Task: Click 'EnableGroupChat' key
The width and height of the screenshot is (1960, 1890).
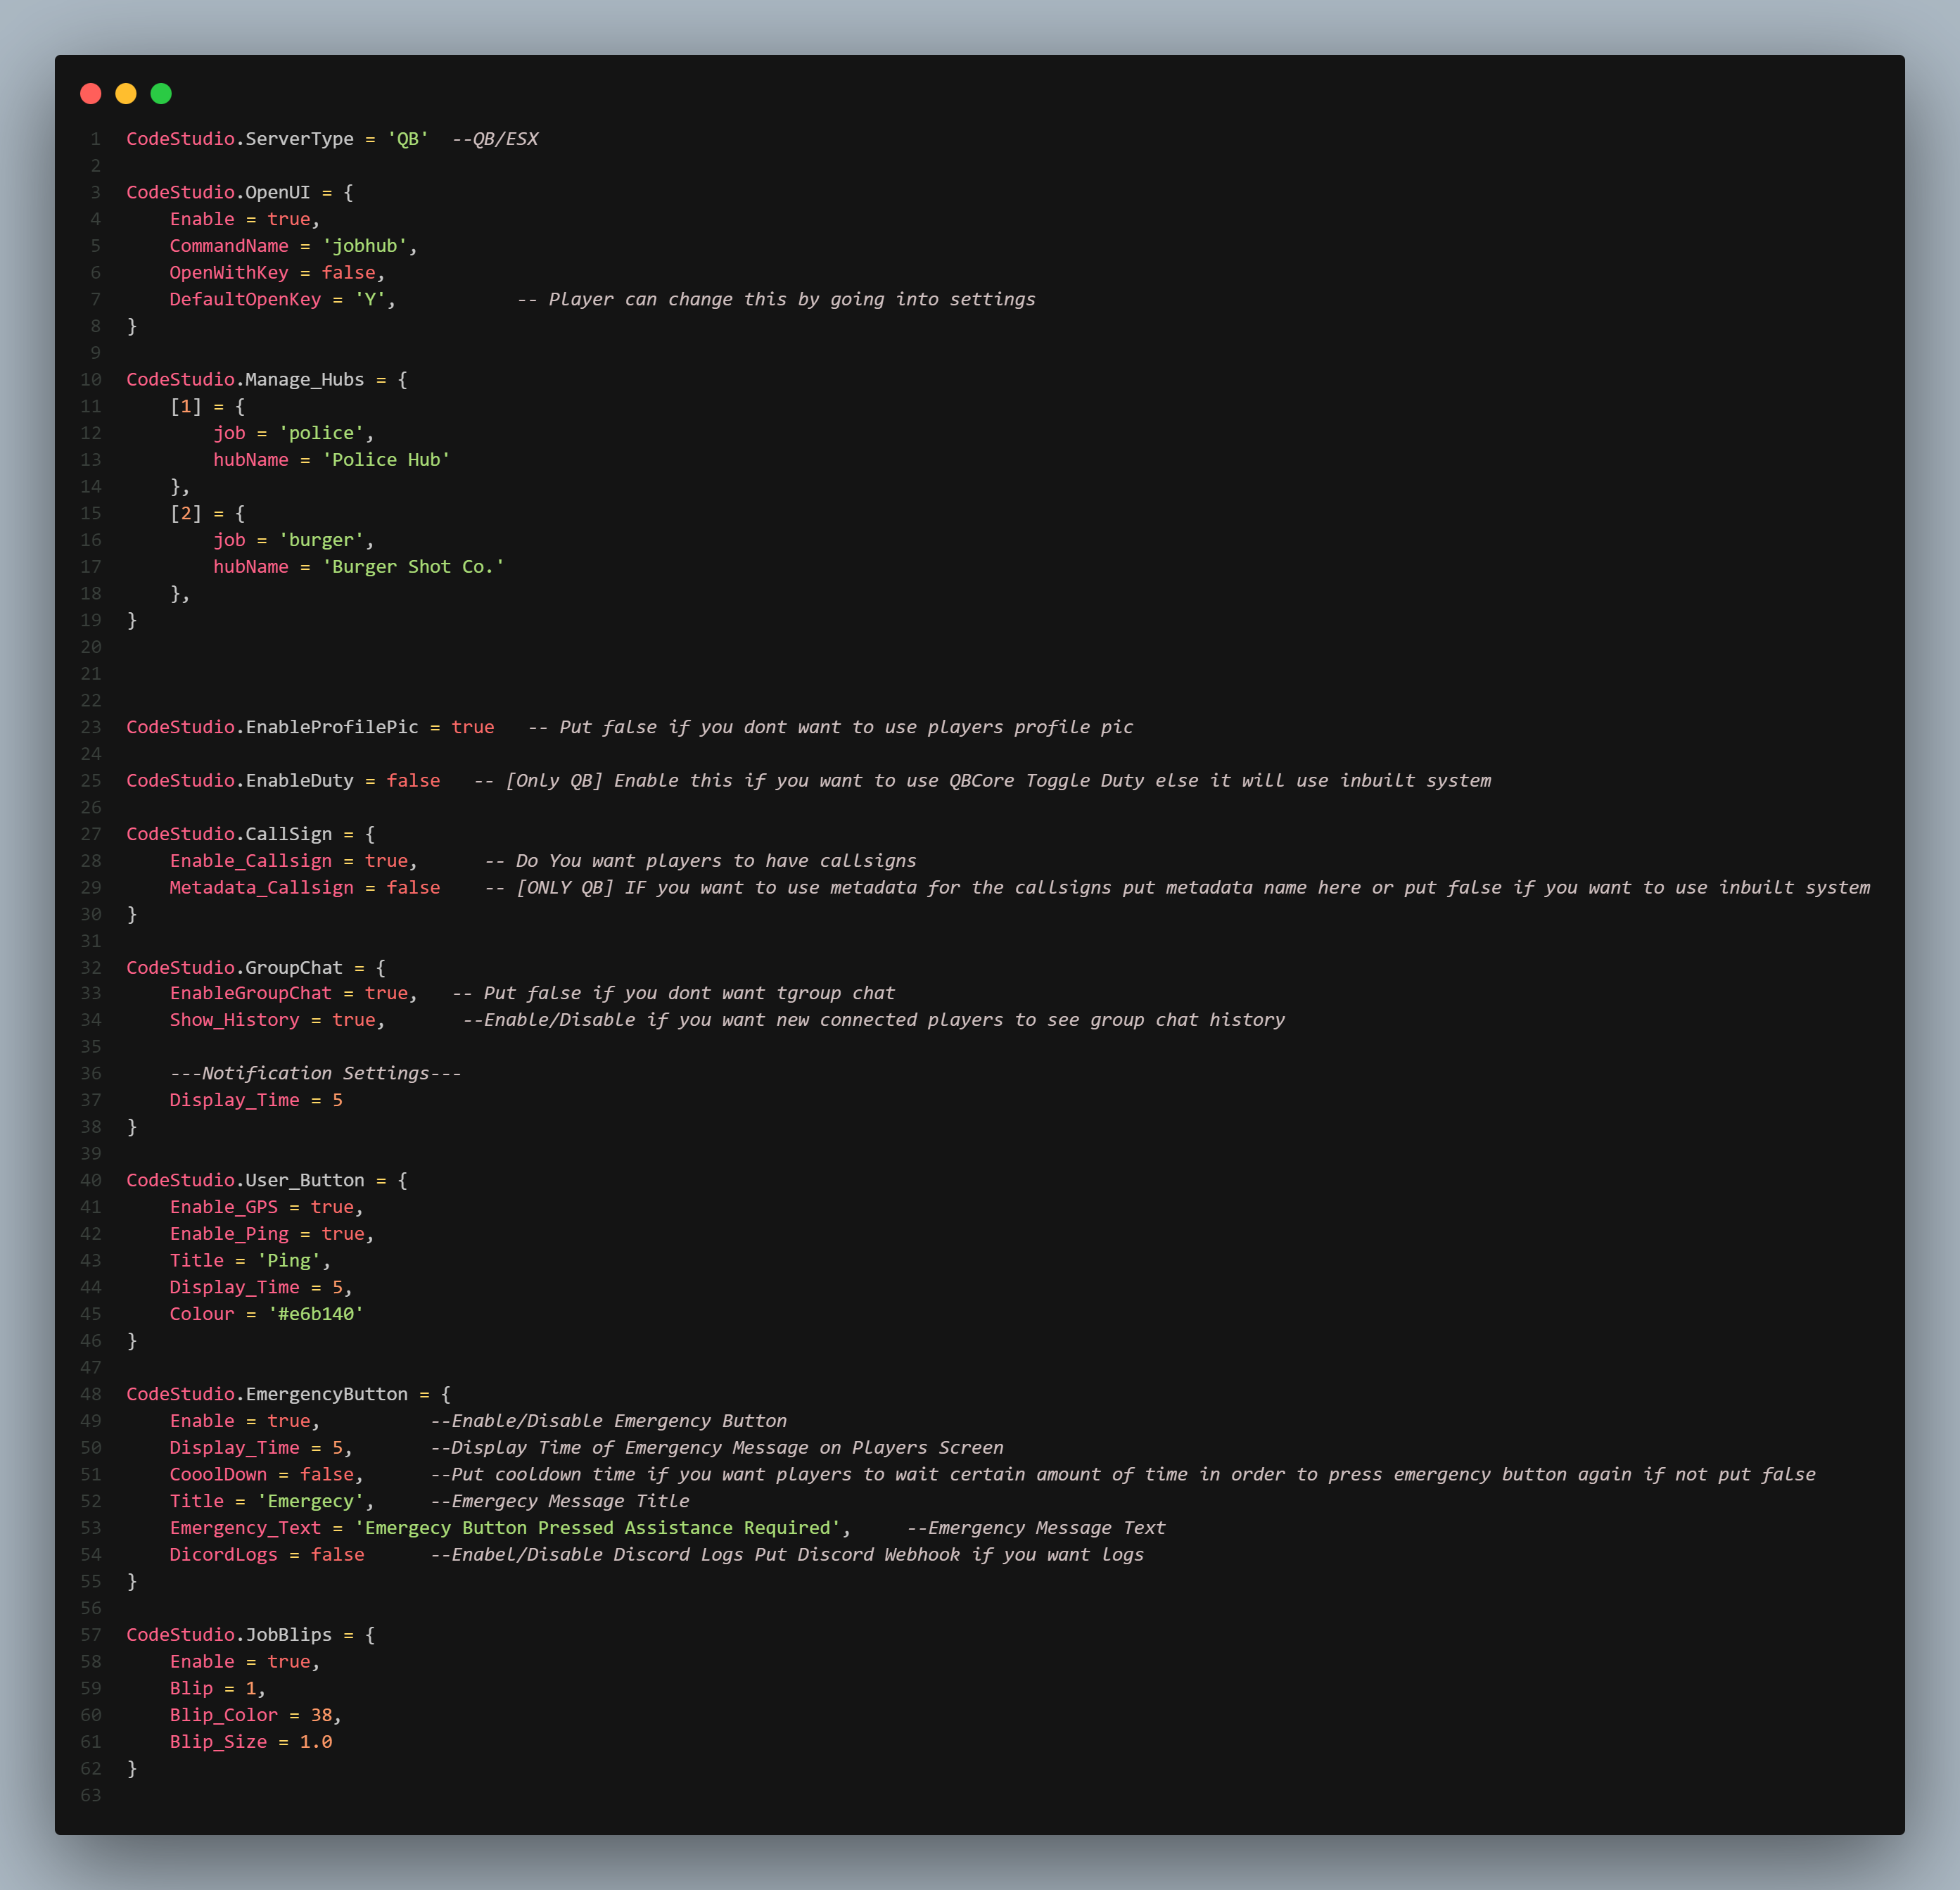Action: [x=251, y=993]
